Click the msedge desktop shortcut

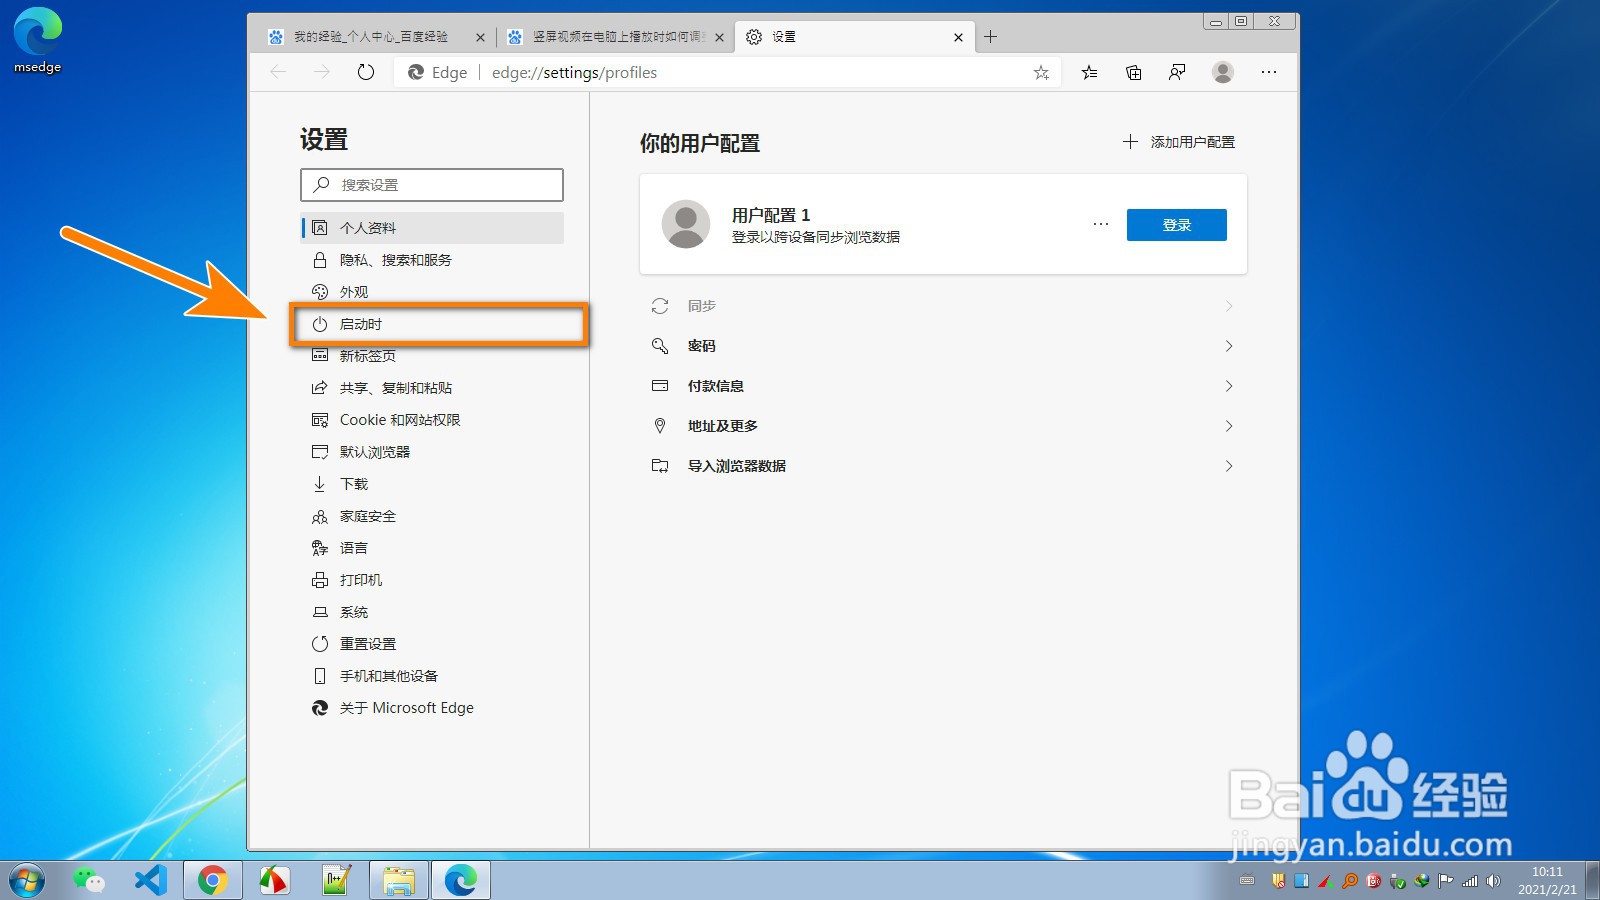click(x=38, y=40)
